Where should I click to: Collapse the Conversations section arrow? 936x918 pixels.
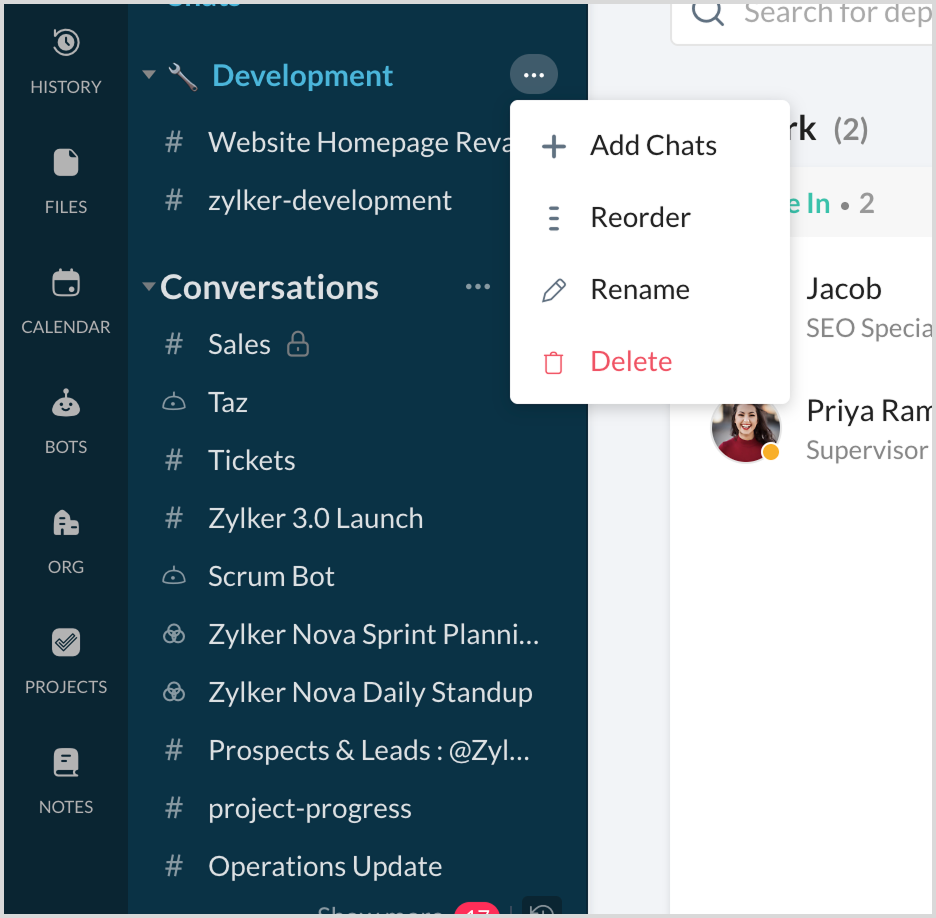pos(149,287)
